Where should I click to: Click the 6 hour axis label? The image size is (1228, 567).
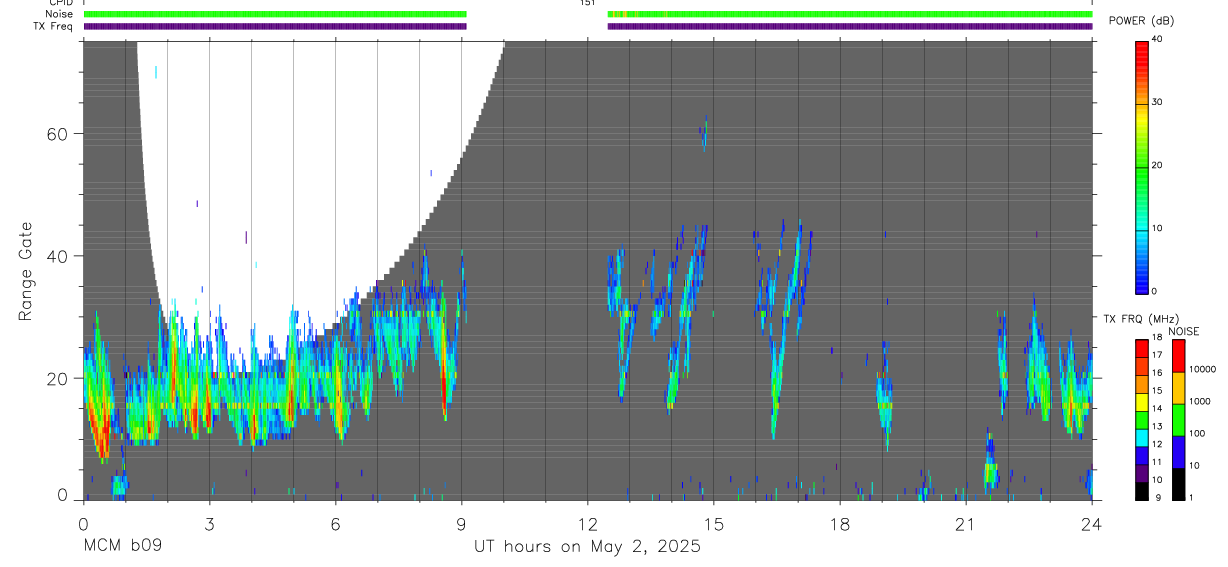pyautogui.click(x=335, y=523)
